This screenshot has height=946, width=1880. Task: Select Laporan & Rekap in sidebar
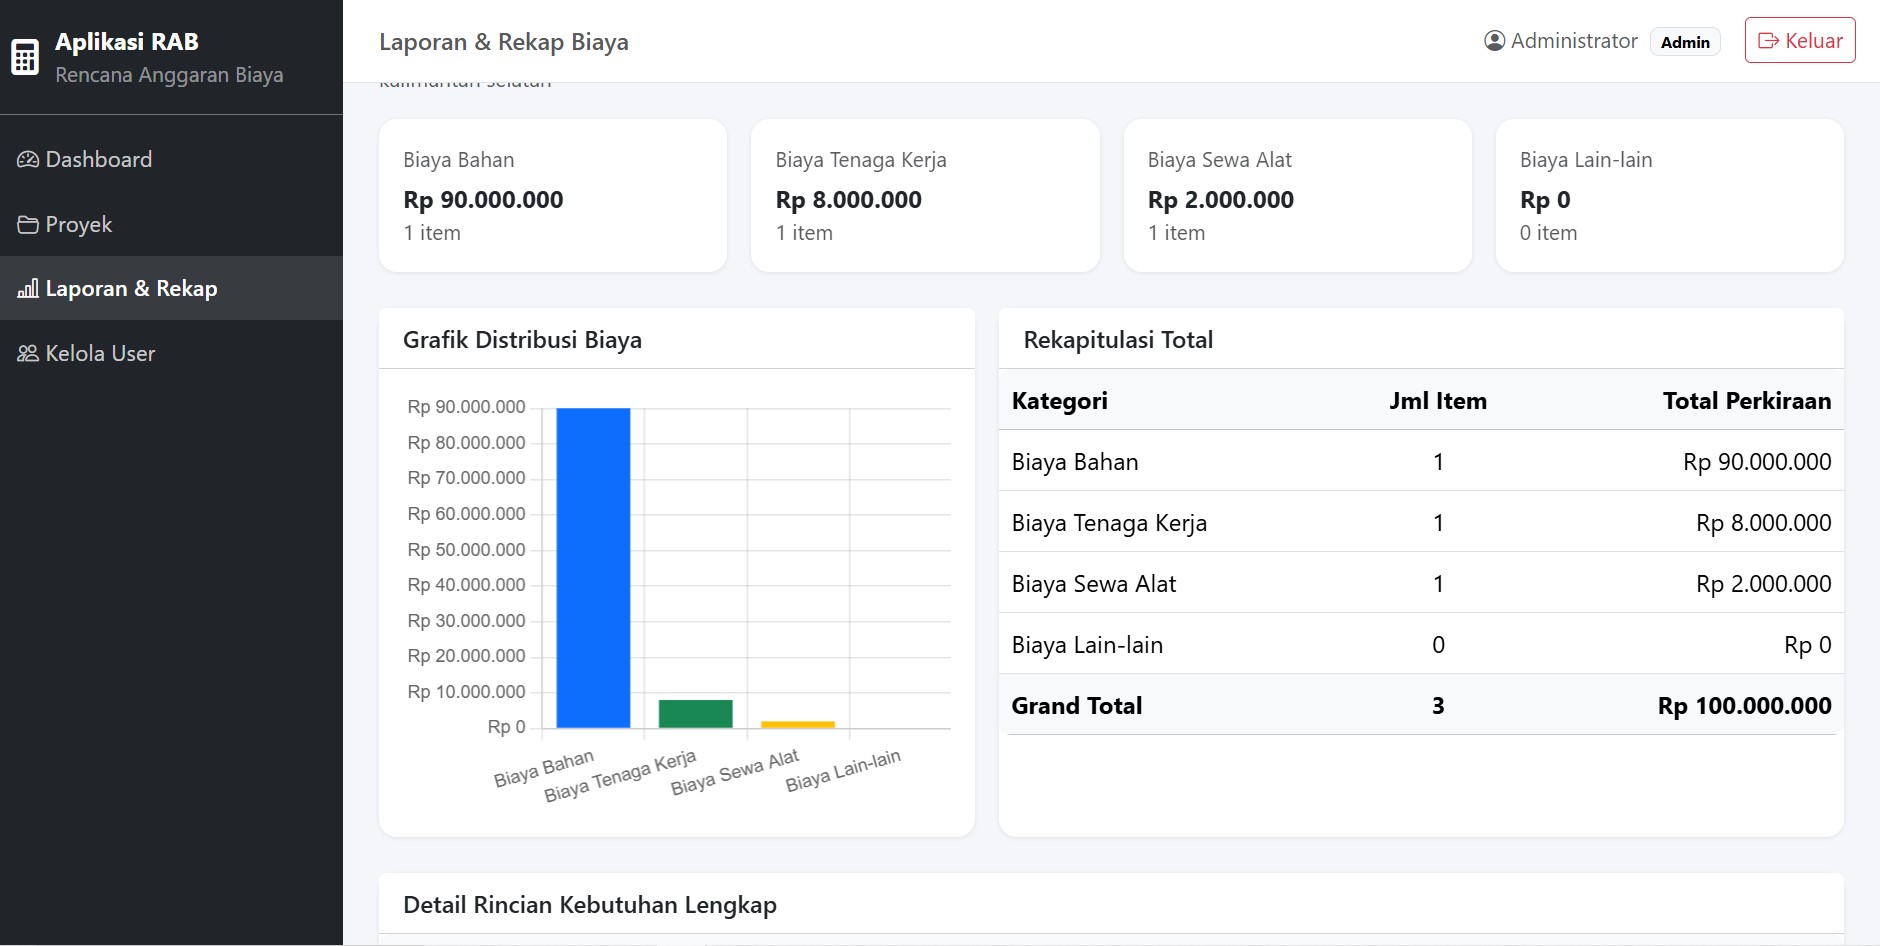click(171, 289)
